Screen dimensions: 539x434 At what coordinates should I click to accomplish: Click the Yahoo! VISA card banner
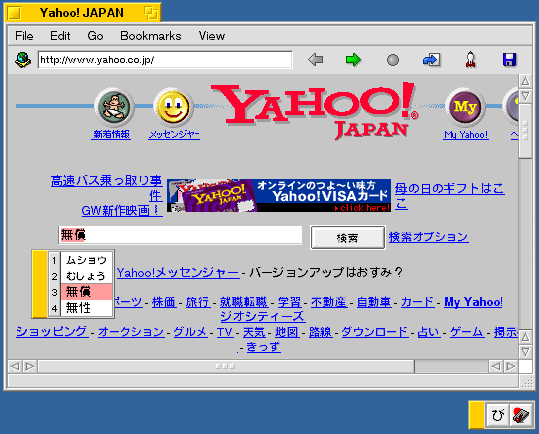279,195
